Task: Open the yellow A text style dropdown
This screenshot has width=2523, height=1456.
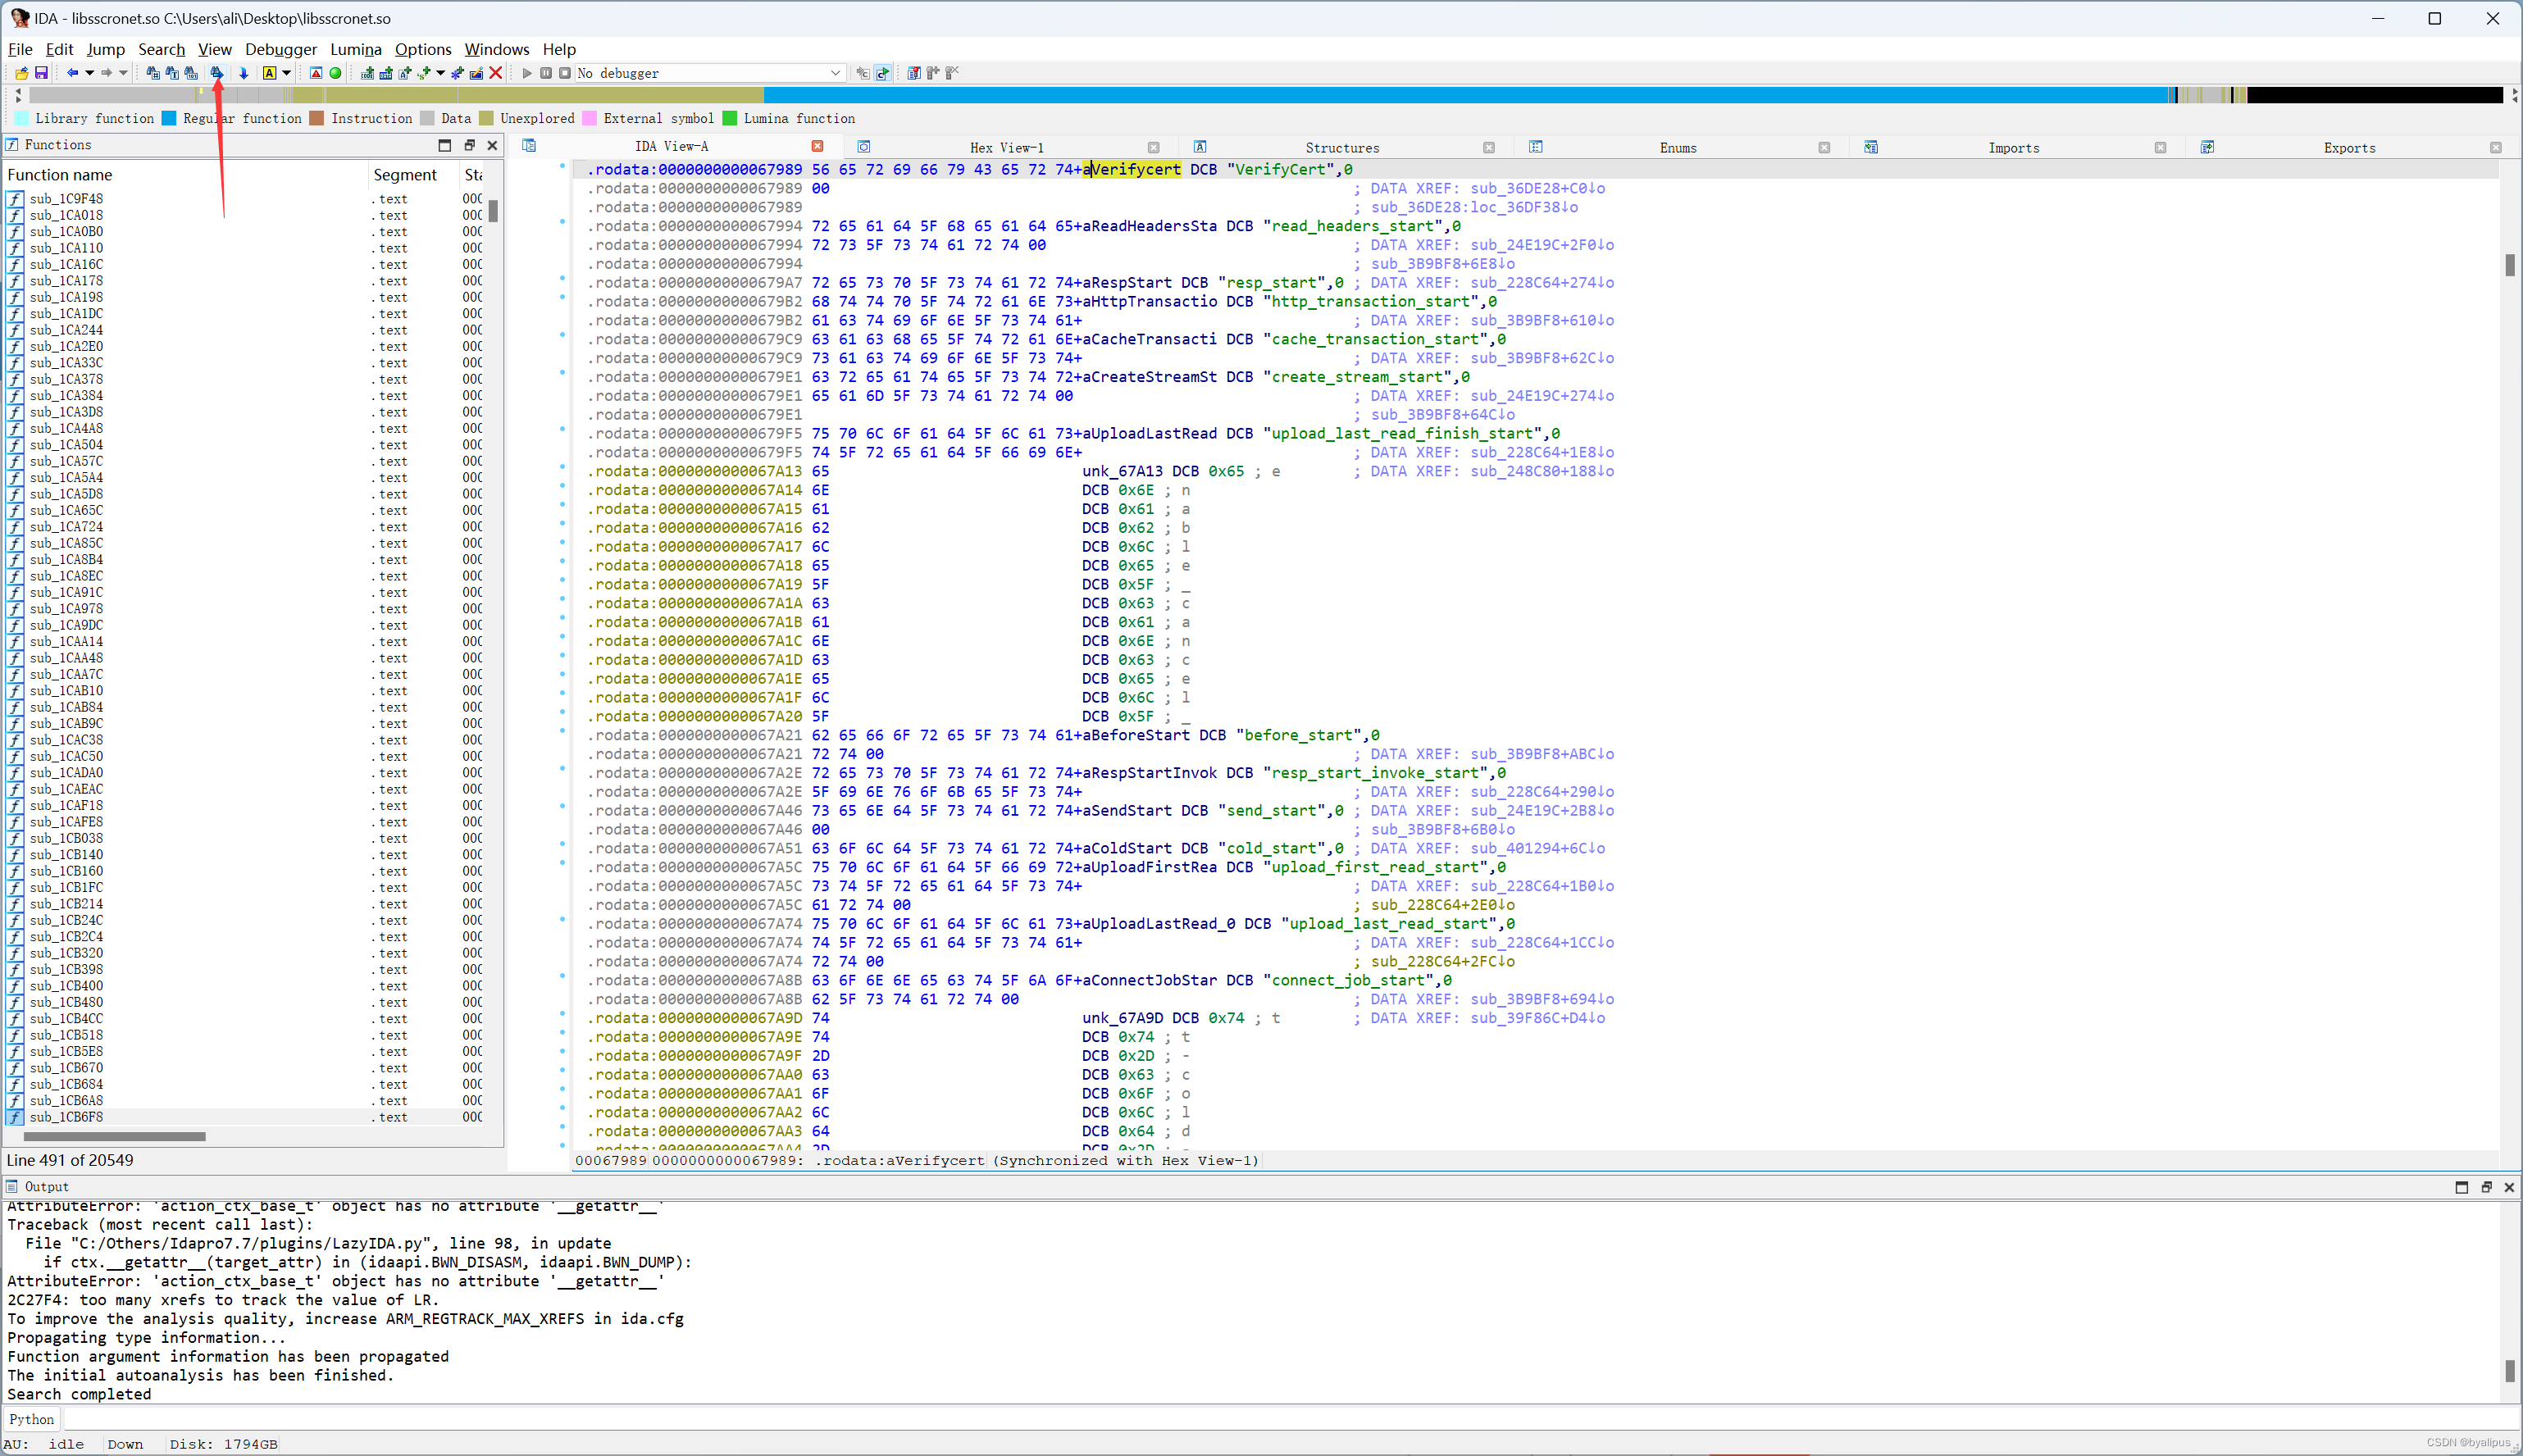Action: tap(286, 73)
